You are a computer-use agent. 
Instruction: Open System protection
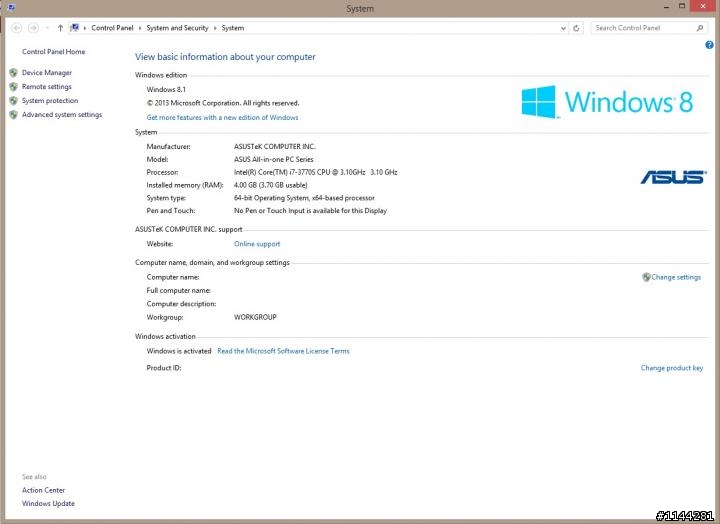50,101
